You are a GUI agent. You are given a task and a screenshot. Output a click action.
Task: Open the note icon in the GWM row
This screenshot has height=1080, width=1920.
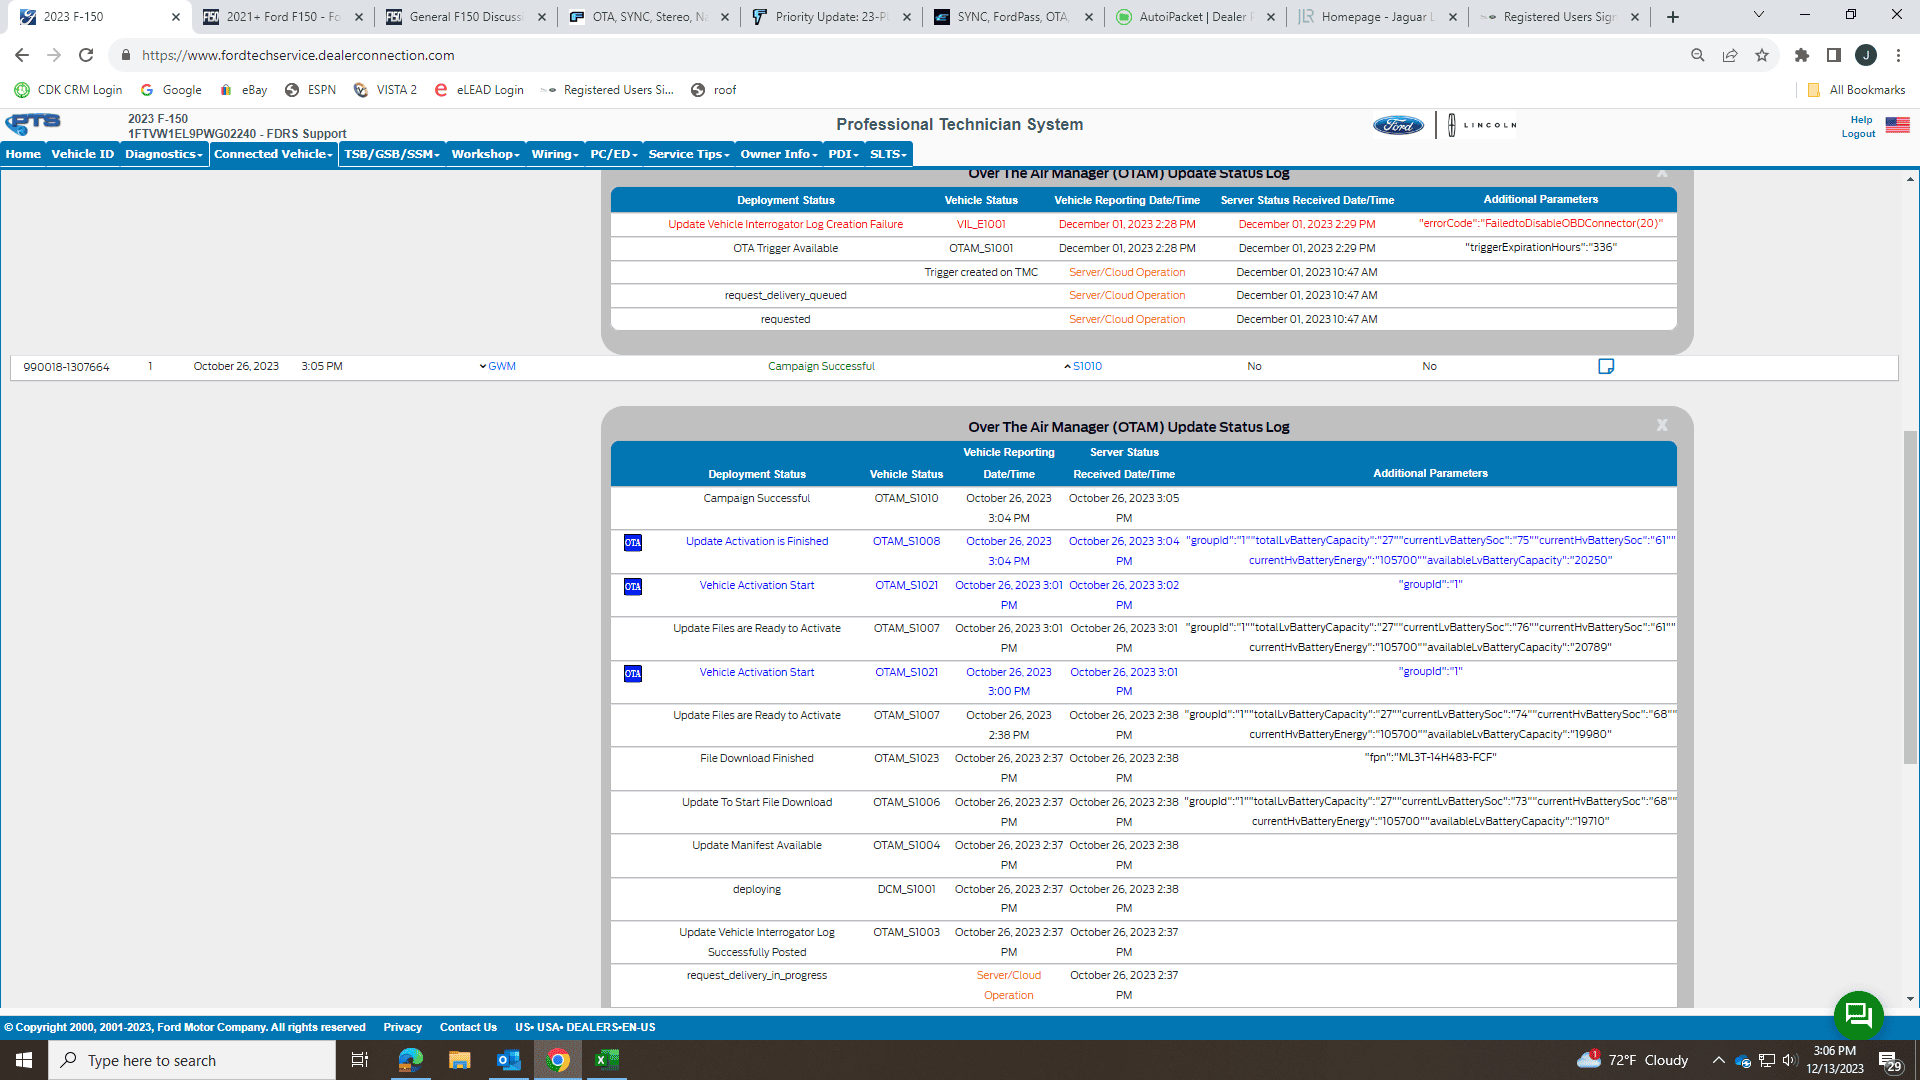click(1606, 366)
